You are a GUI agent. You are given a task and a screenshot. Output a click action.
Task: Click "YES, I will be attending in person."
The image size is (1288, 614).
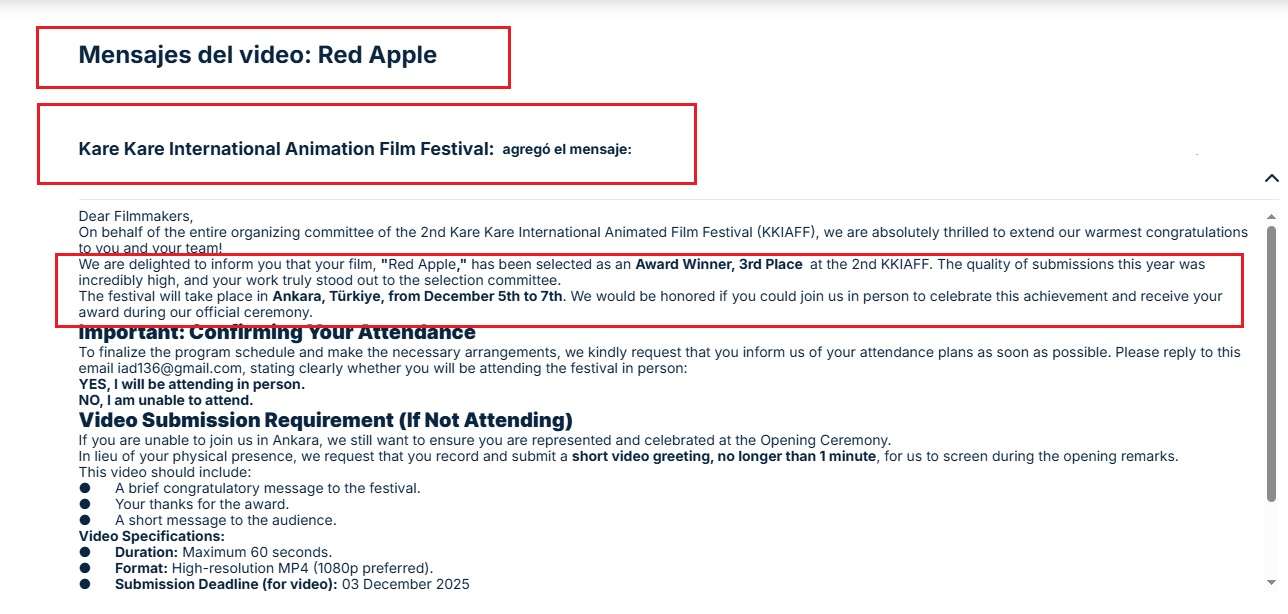click(192, 384)
